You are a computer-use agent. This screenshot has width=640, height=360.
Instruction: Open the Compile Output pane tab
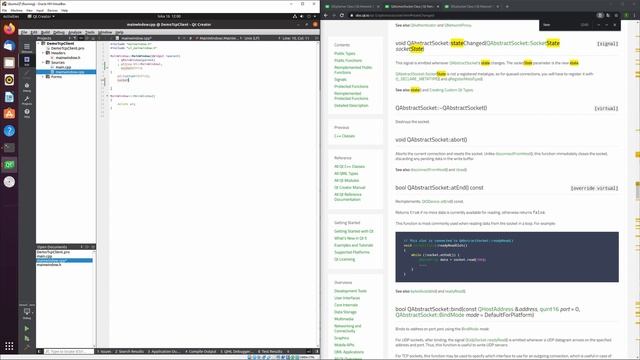[x=201, y=351]
